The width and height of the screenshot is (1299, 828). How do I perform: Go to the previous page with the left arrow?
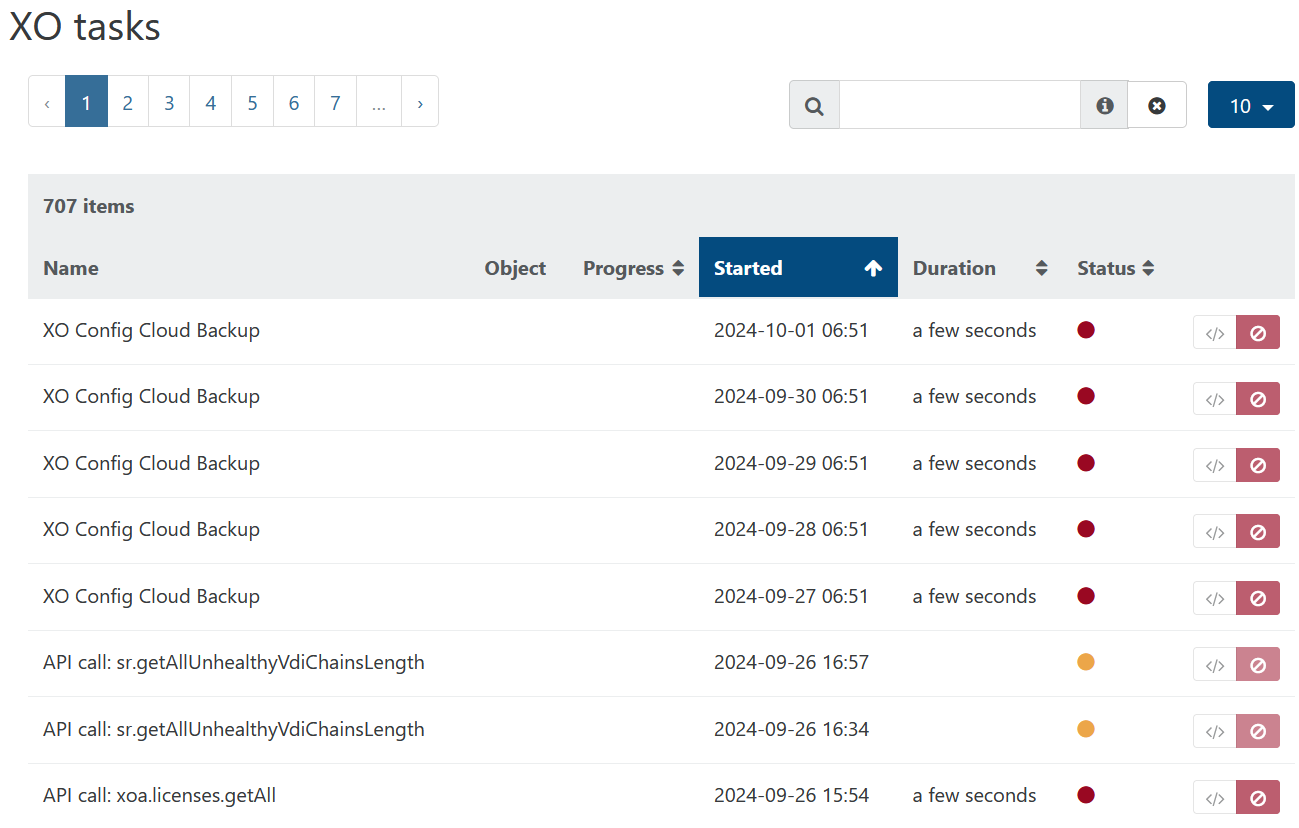point(47,102)
